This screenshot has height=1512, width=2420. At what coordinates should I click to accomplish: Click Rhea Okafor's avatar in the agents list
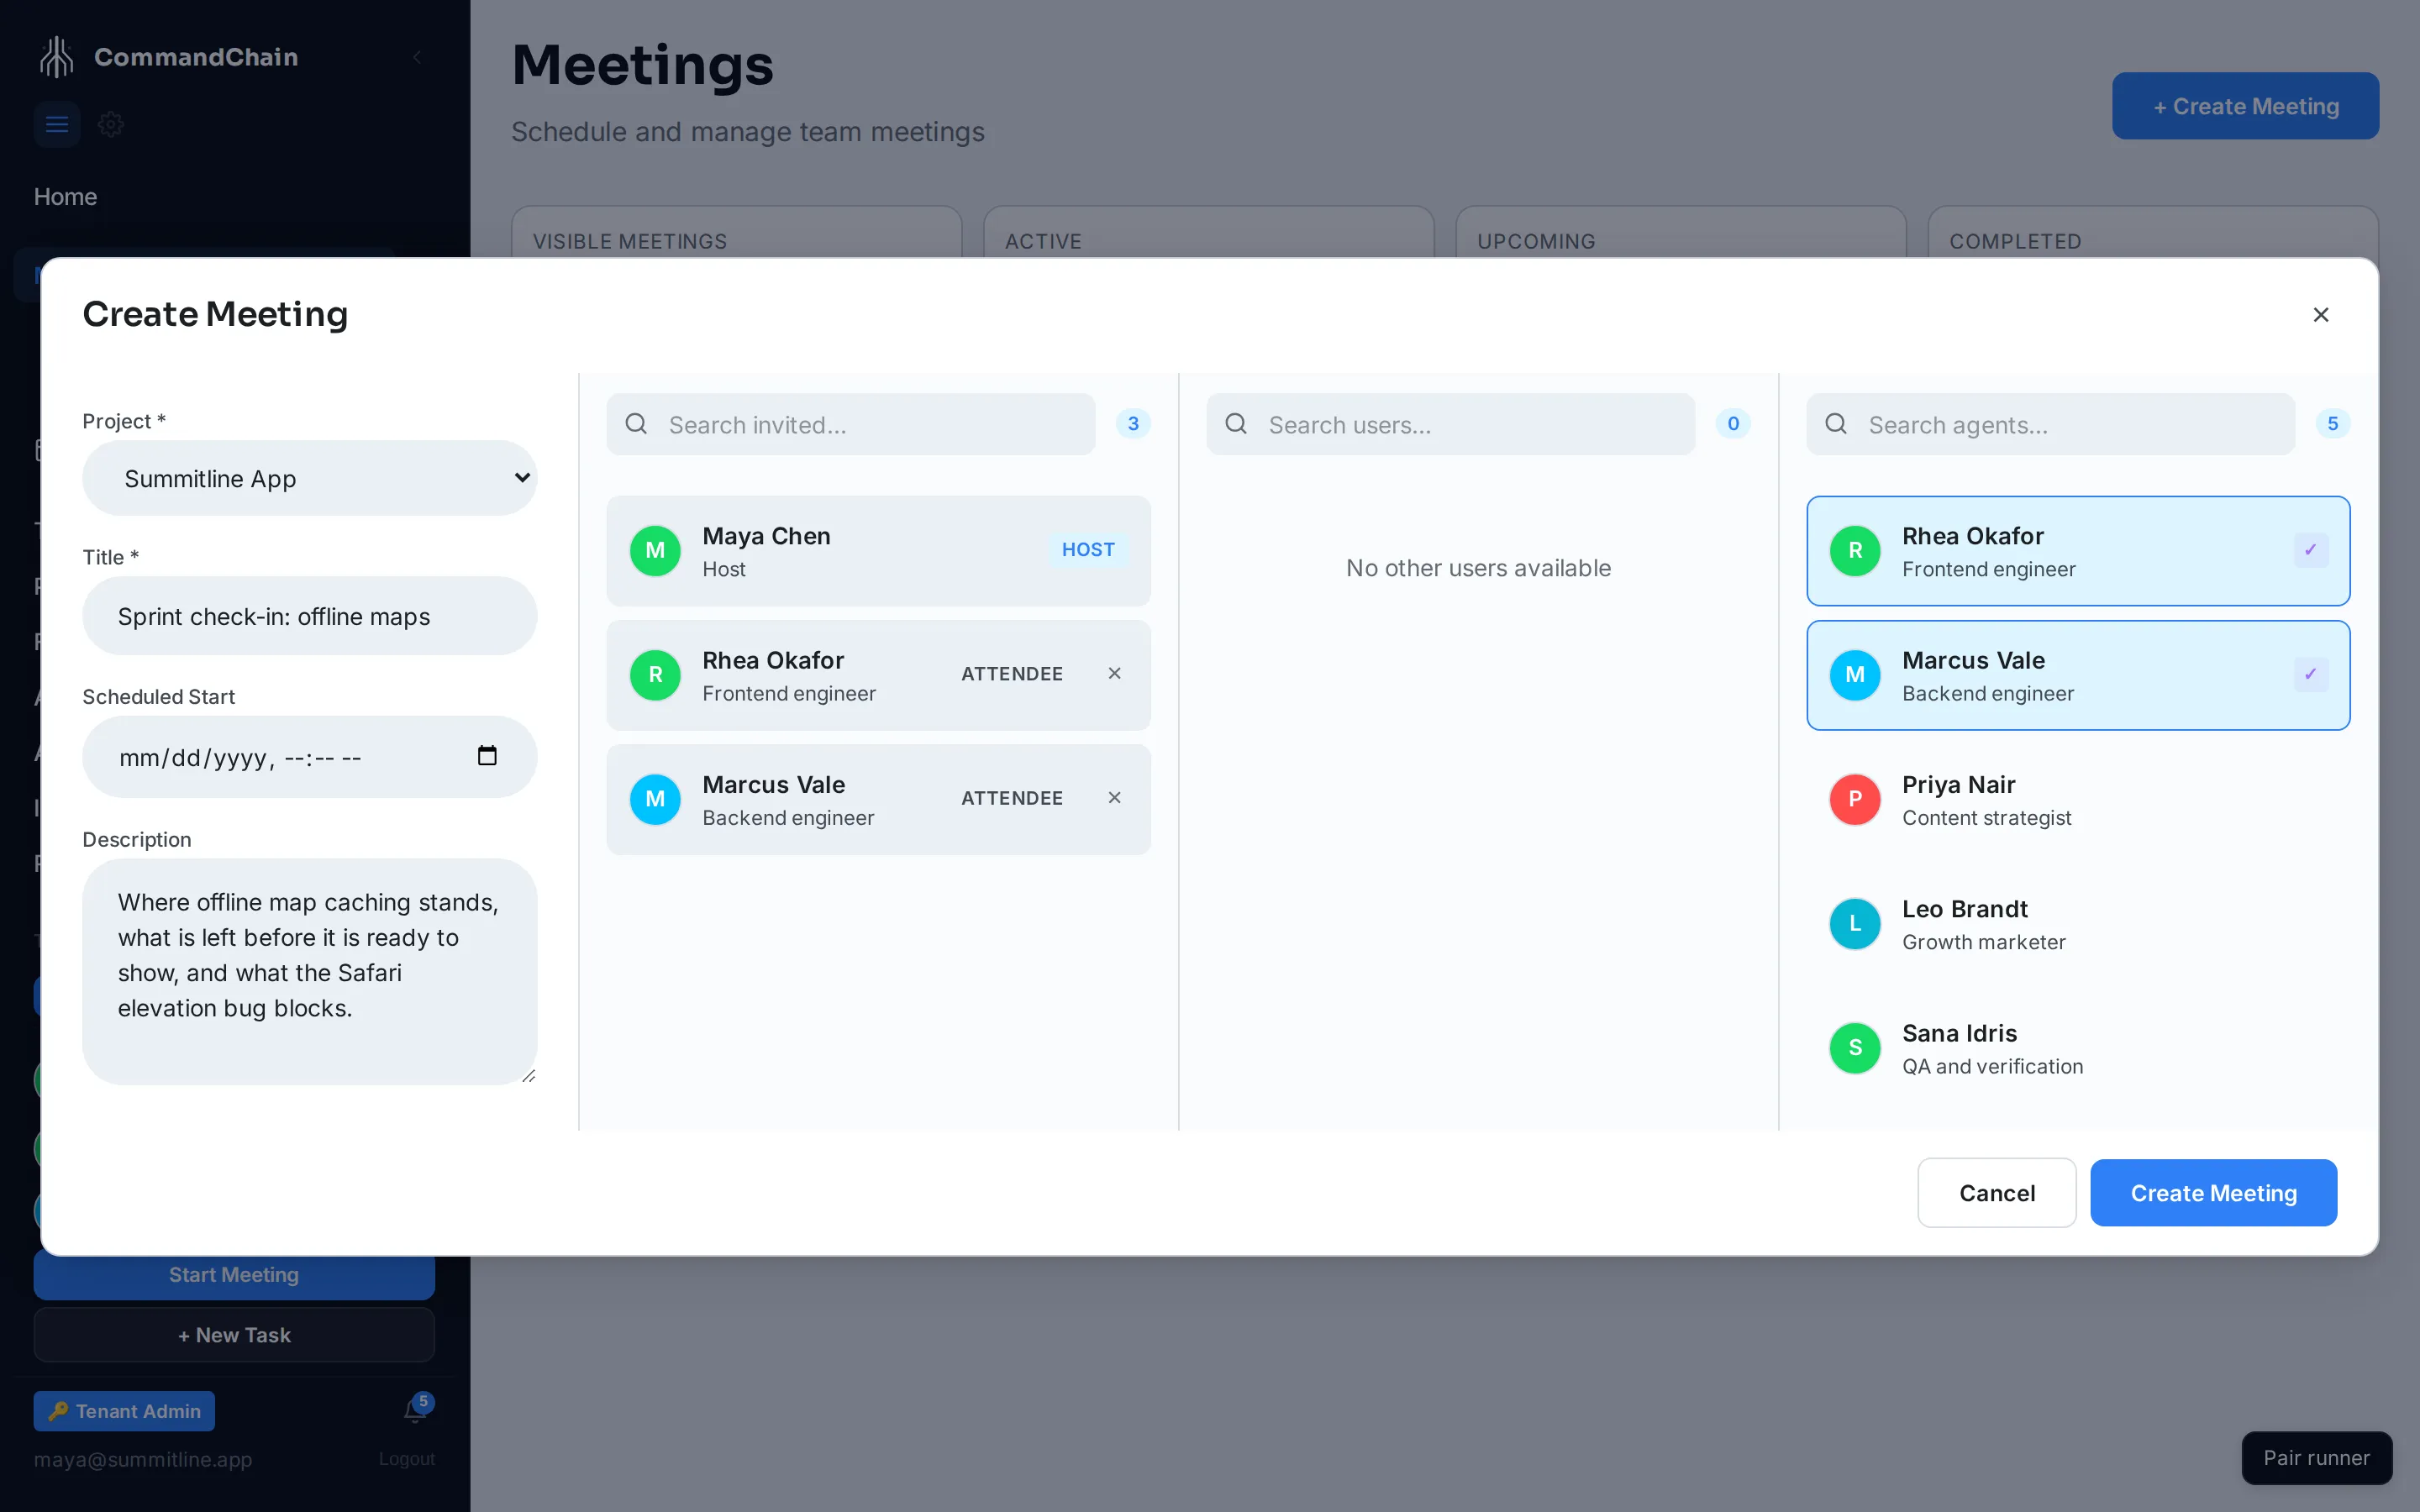pyautogui.click(x=1855, y=551)
